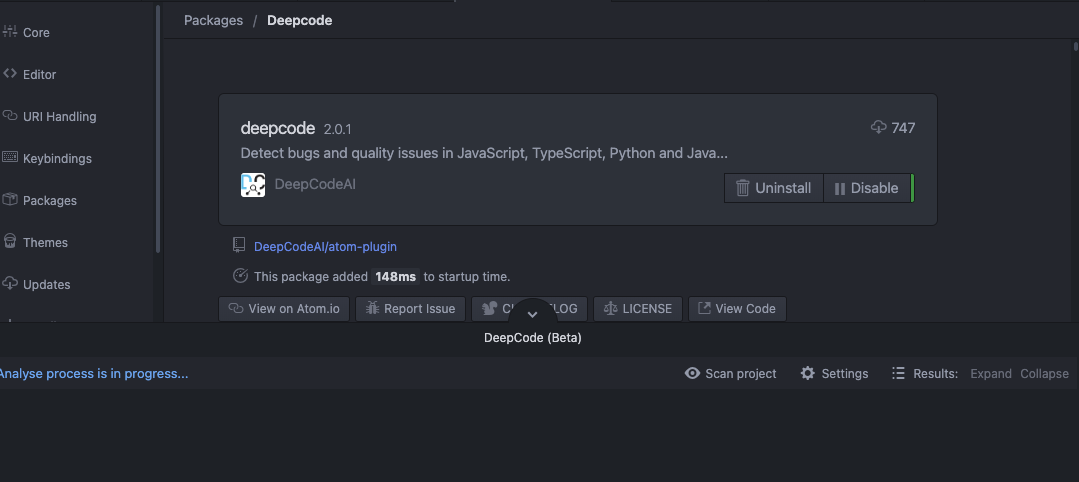Image resolution: width=1079 pixels, height=482 pixels.
Task: Click the repository book icon
Action: (x=239, y=244)
